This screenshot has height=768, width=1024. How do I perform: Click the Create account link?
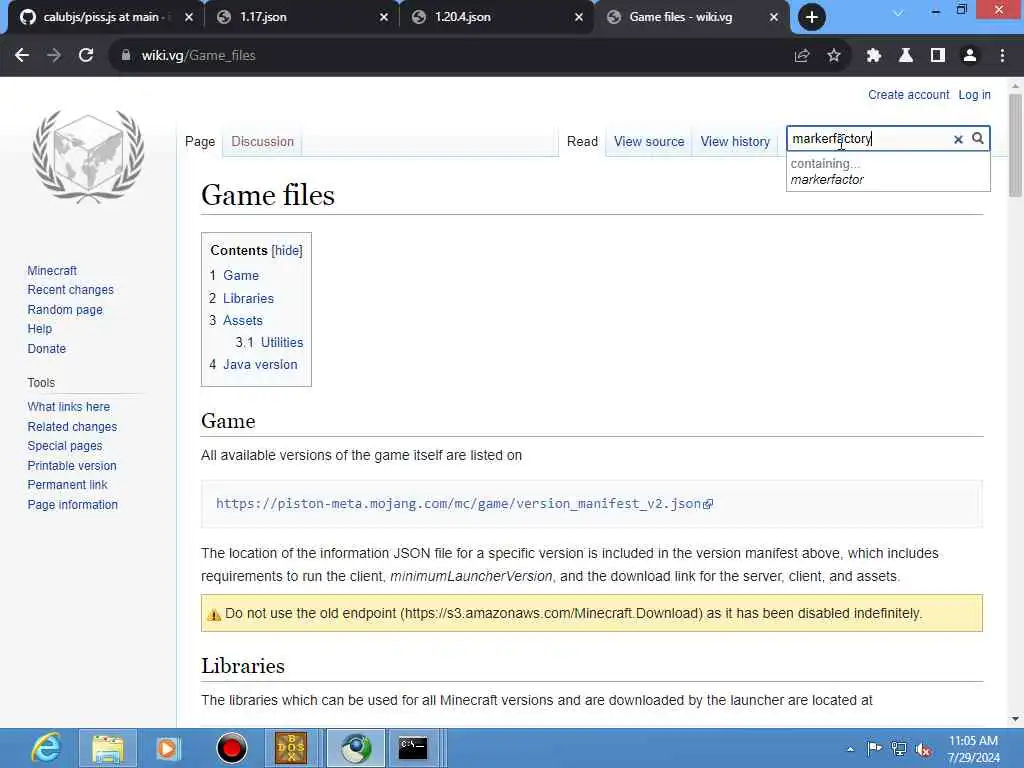(x=908, y=95)
